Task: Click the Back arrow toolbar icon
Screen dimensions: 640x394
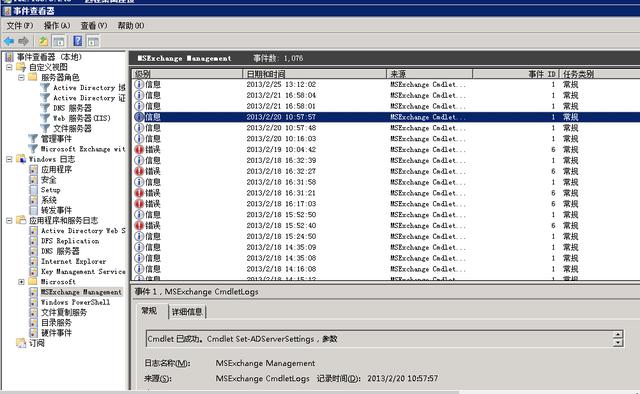Action: click(x=9, y=41)
